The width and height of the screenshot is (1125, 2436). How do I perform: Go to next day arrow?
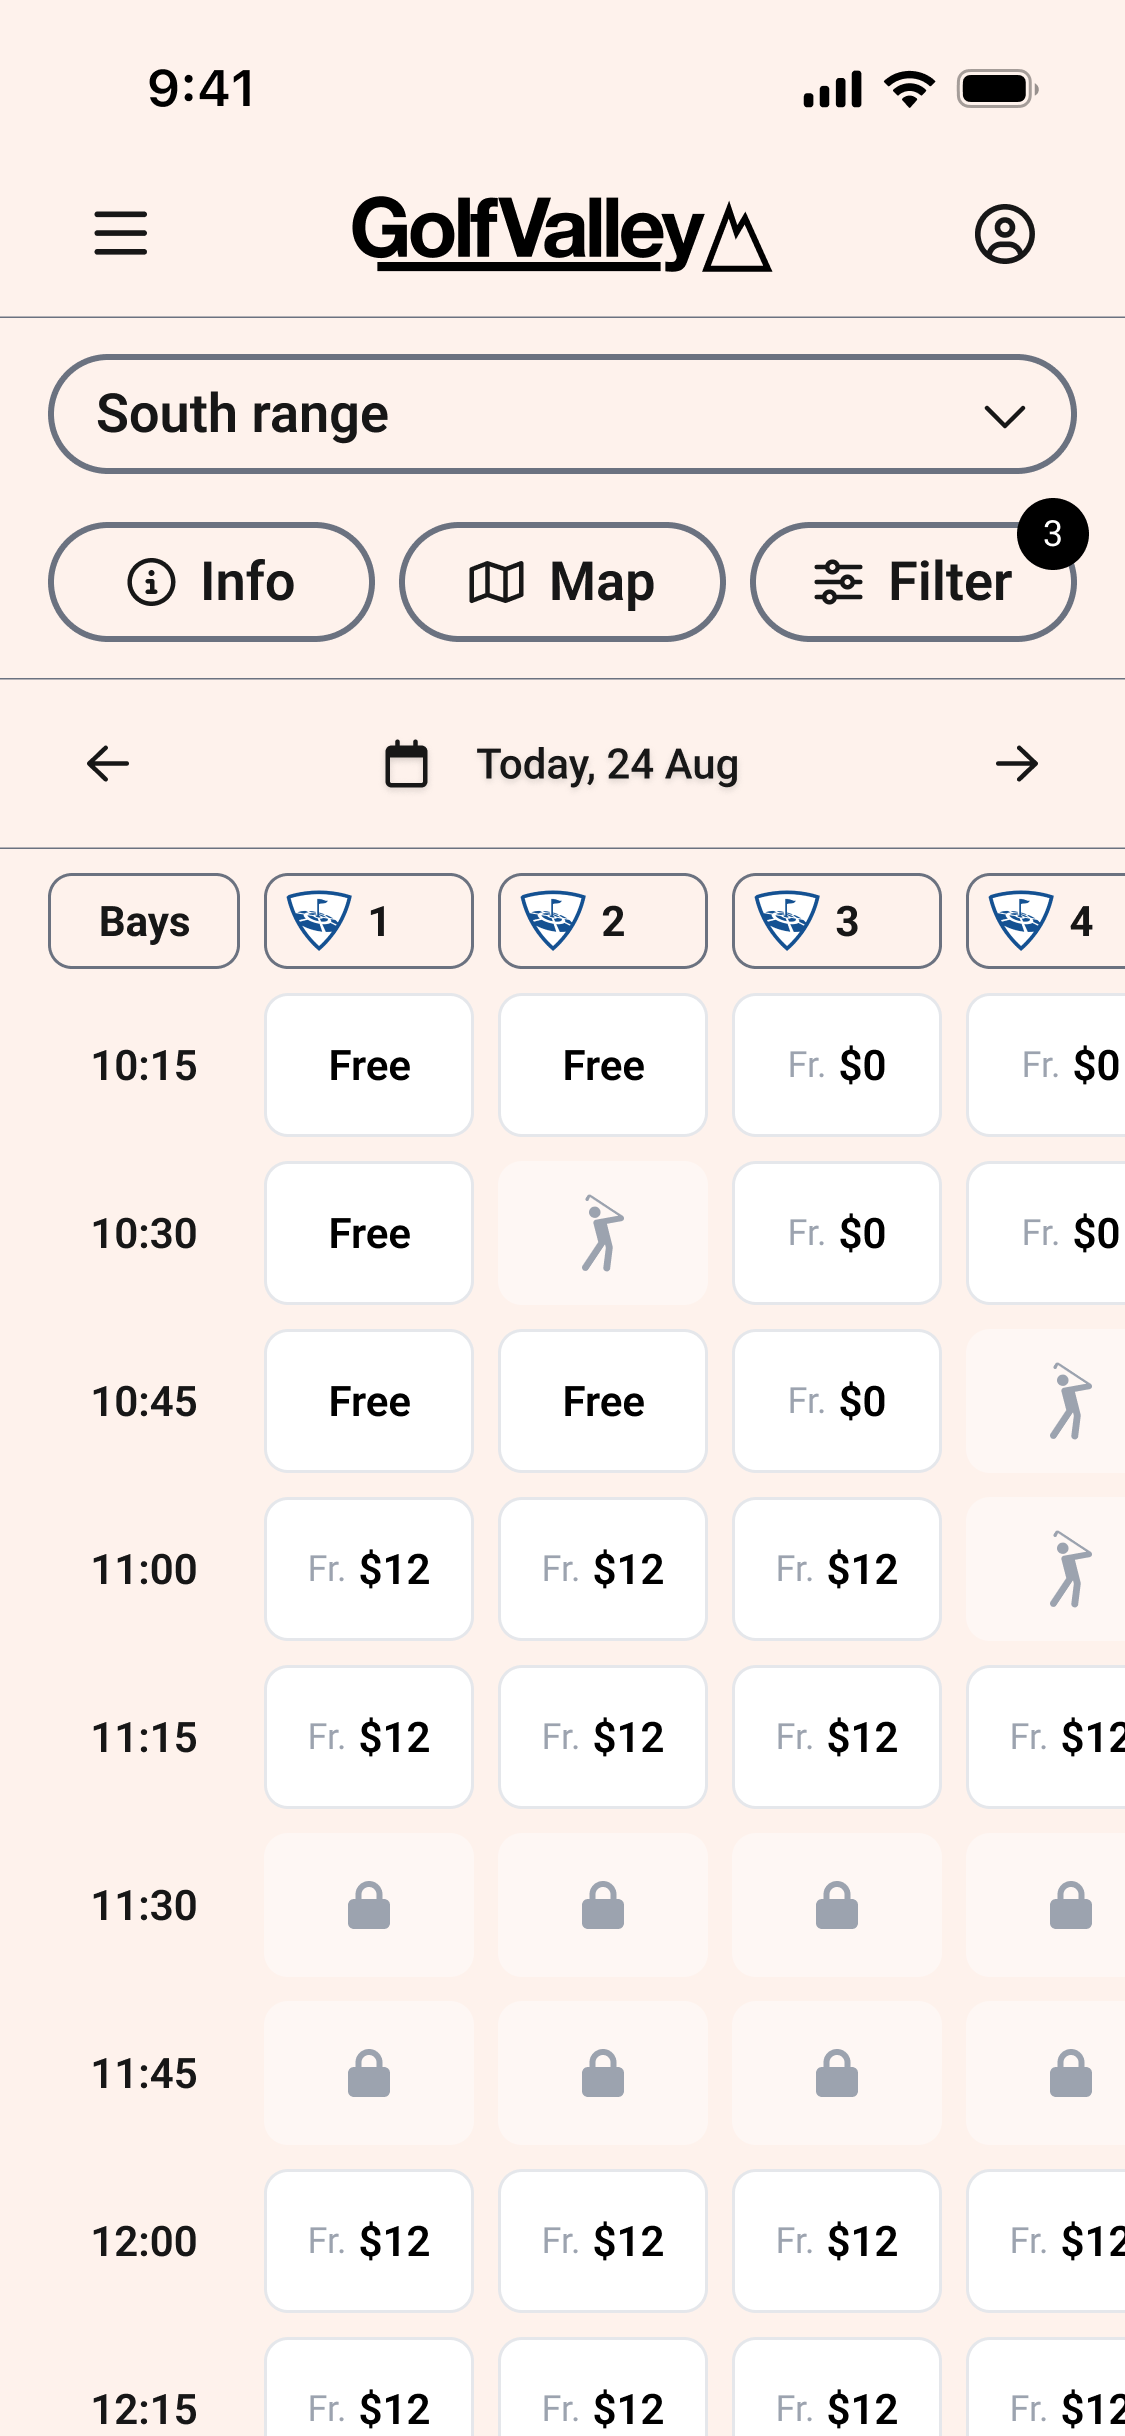pos(1017,764)
